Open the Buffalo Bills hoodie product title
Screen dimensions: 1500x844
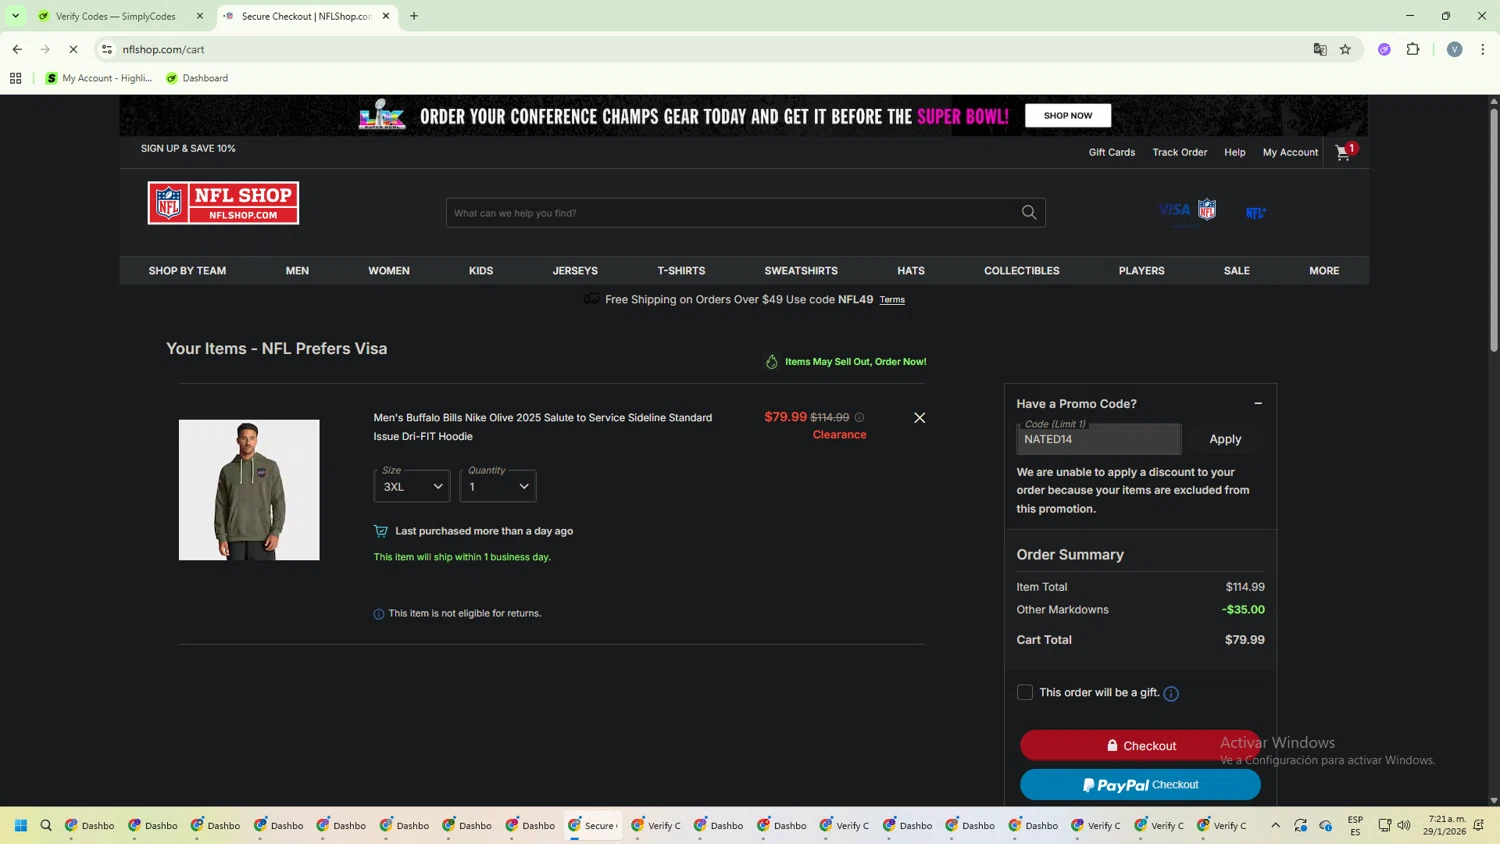[x=543, y=427]
